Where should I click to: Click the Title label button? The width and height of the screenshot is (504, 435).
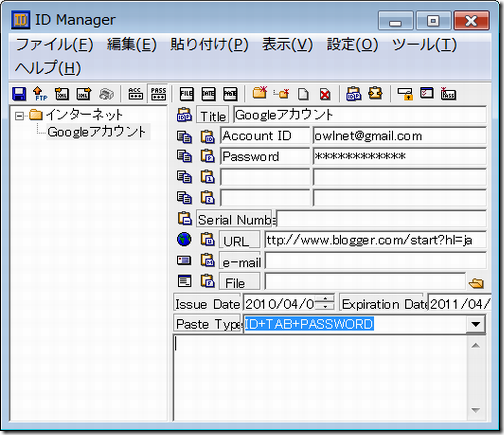coord(213,116)
